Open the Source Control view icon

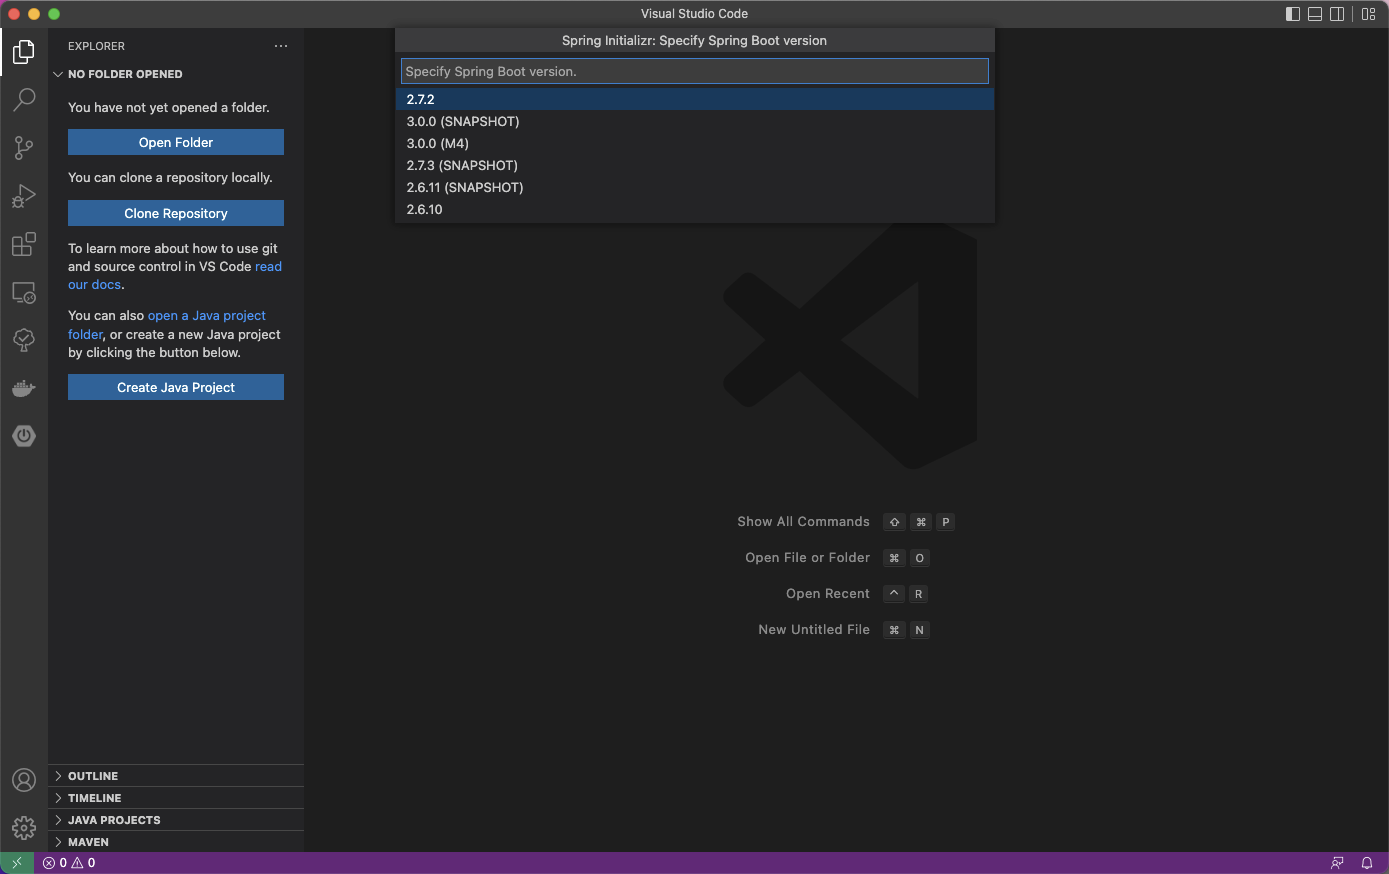coord(24,148)
